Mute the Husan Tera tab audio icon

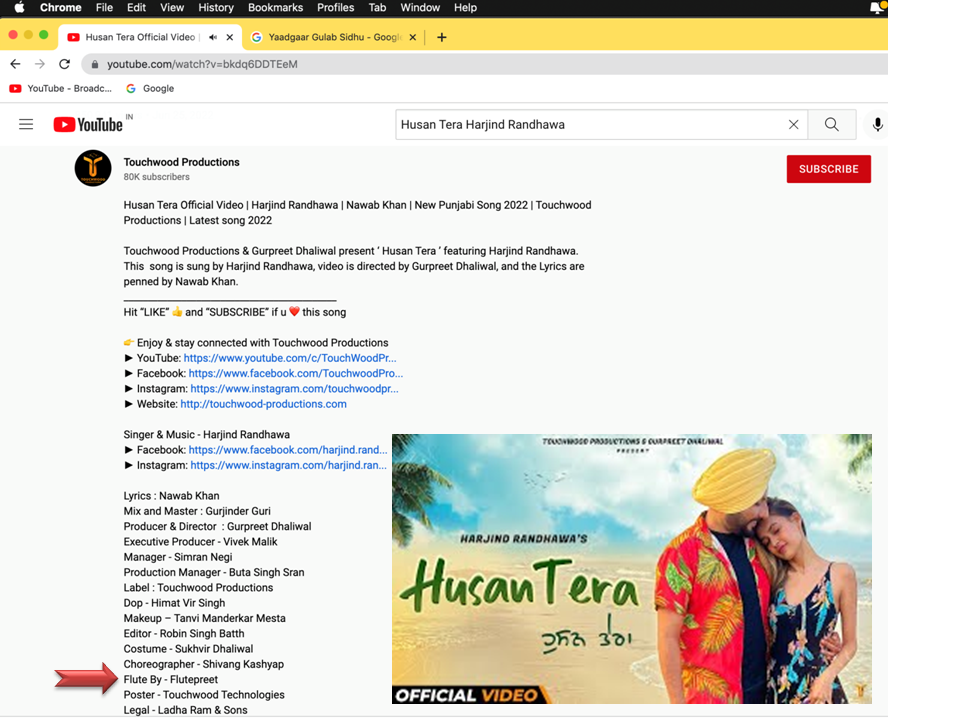213,37
